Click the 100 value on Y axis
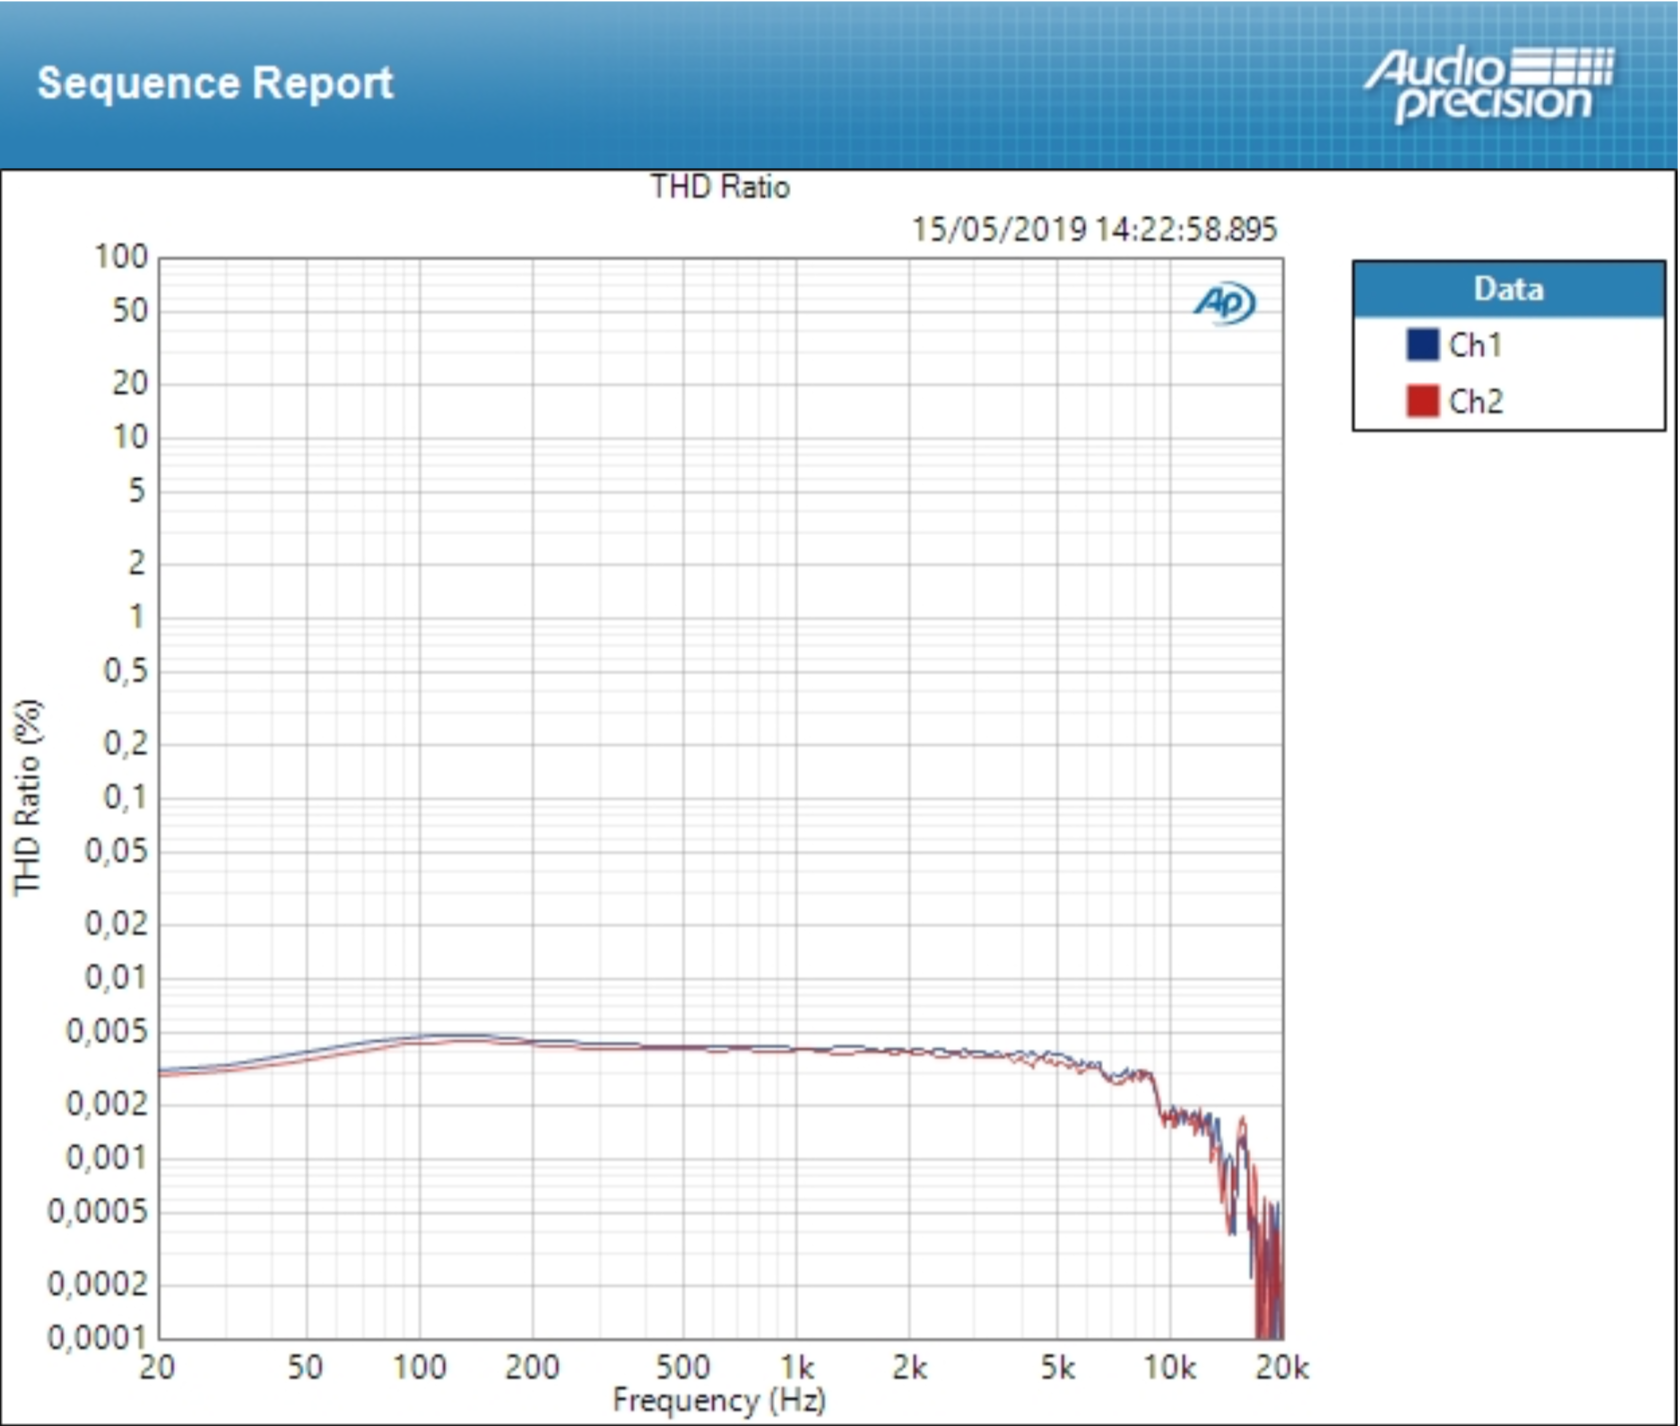1680x1426 pixels. click(121, 257)
